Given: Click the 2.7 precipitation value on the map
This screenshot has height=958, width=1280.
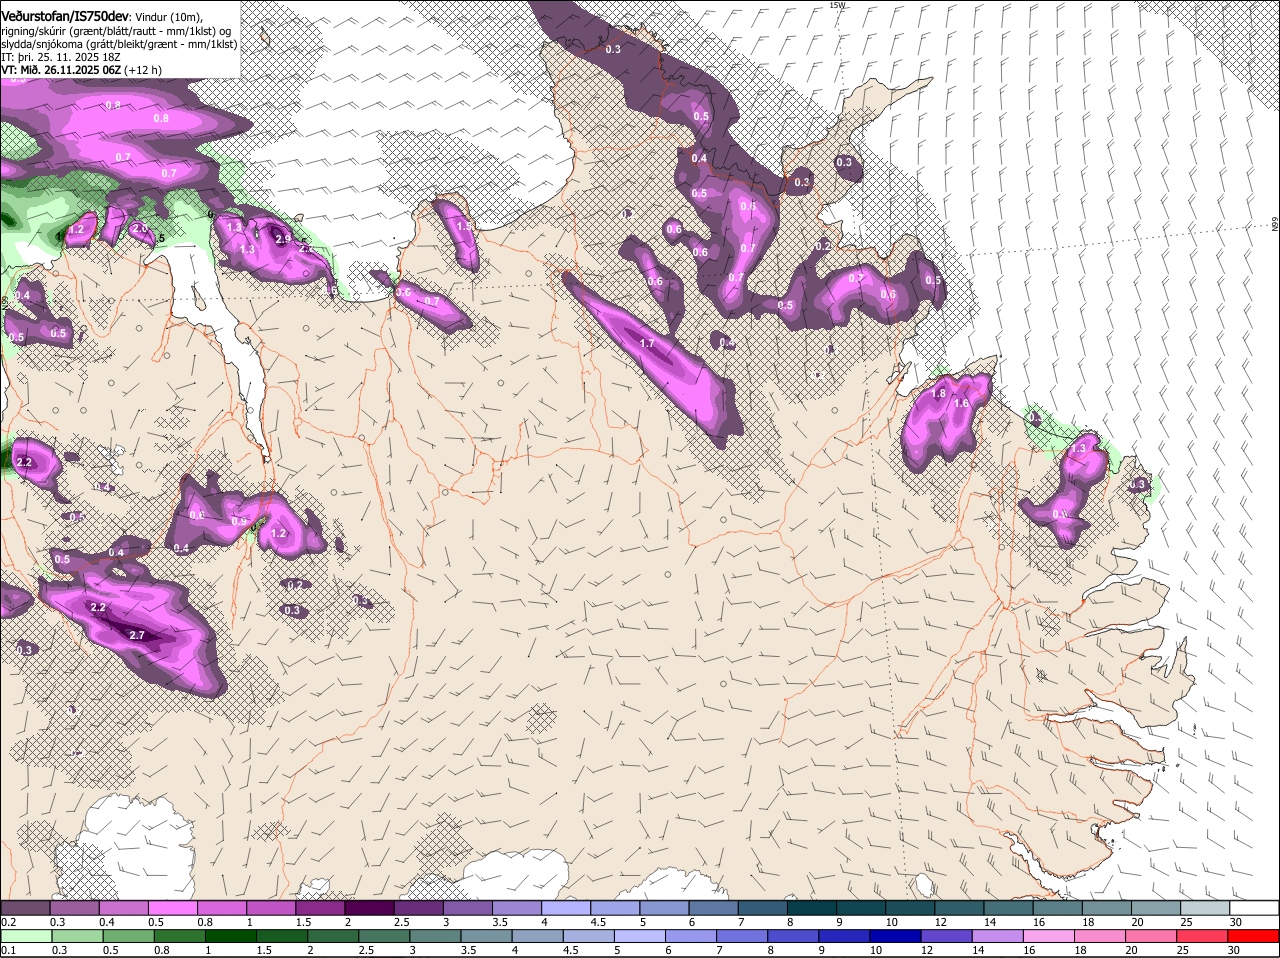Looking at the screenshot, I should point(138,635).
